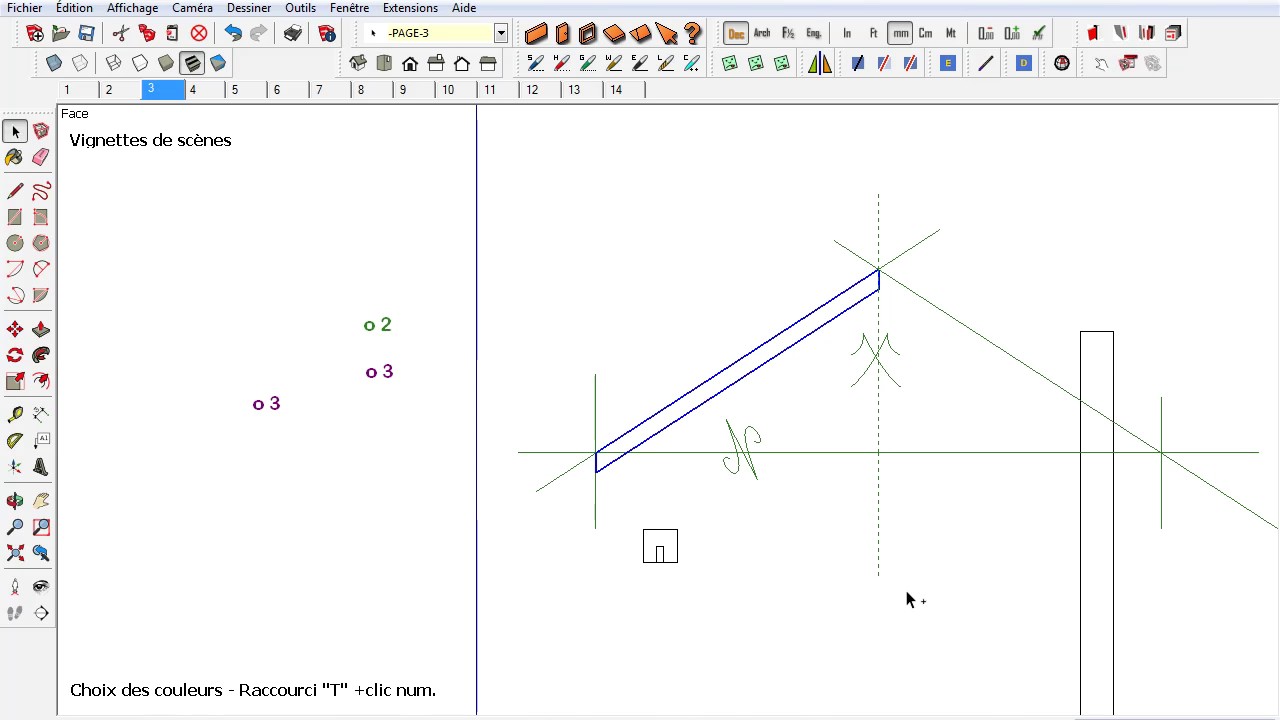Select the Circle tool
The width and height of the screenshot is (1280, 720).
coord(15,243)
